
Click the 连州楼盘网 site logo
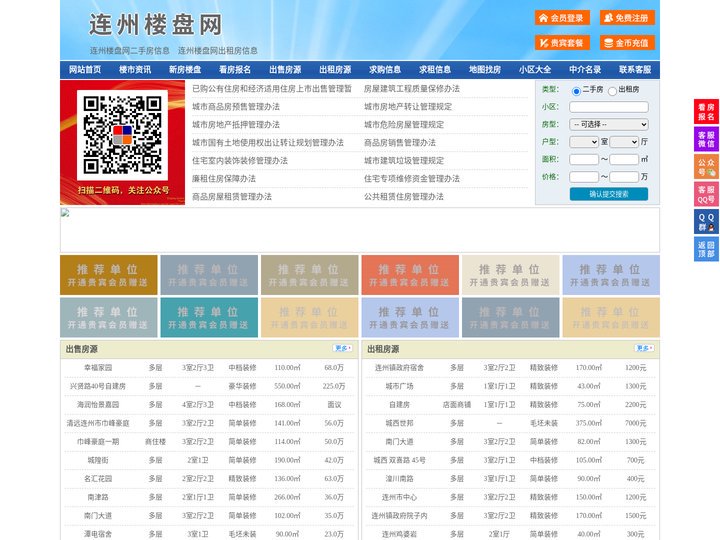pos(156,25)
